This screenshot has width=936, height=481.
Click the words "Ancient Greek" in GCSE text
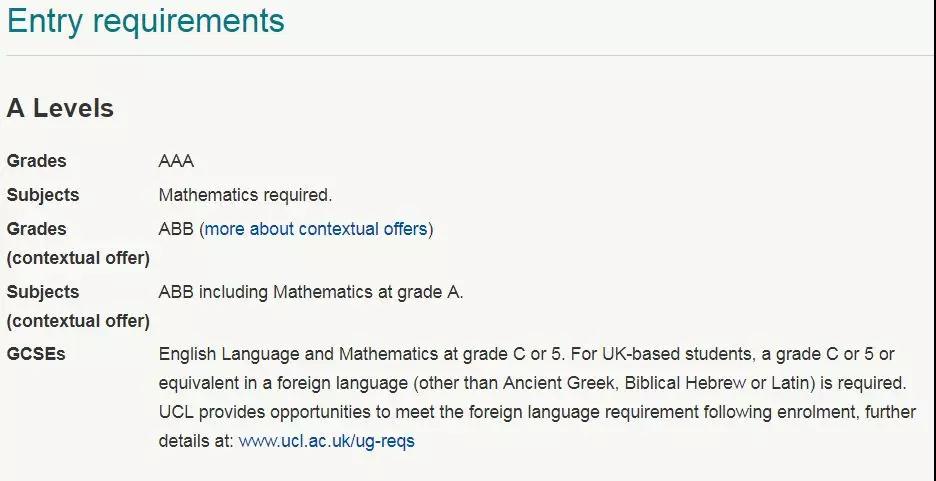tap(558, 383)
